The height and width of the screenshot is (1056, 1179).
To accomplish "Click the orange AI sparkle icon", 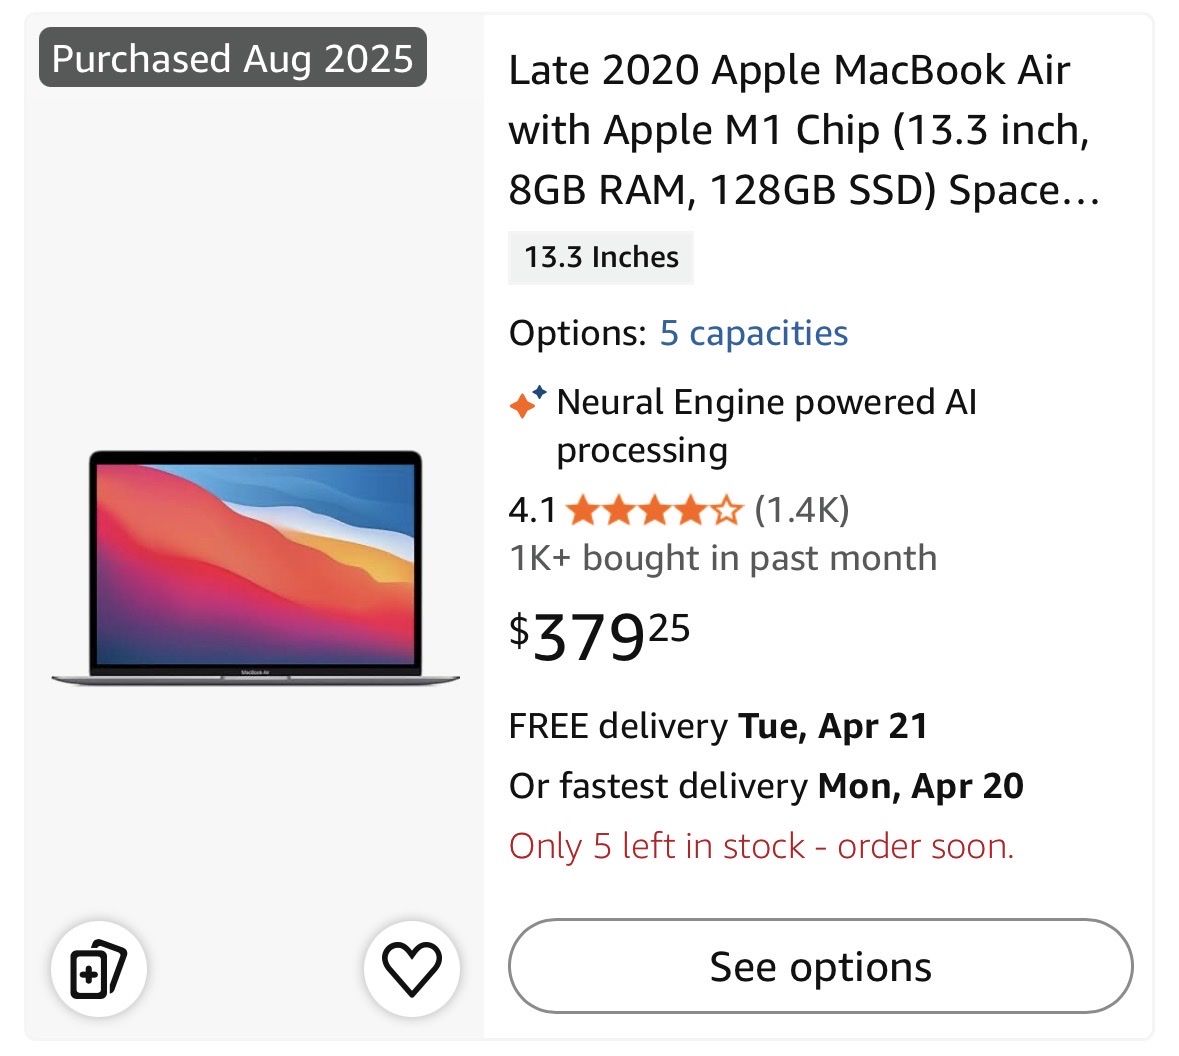I will pos(527,402).
